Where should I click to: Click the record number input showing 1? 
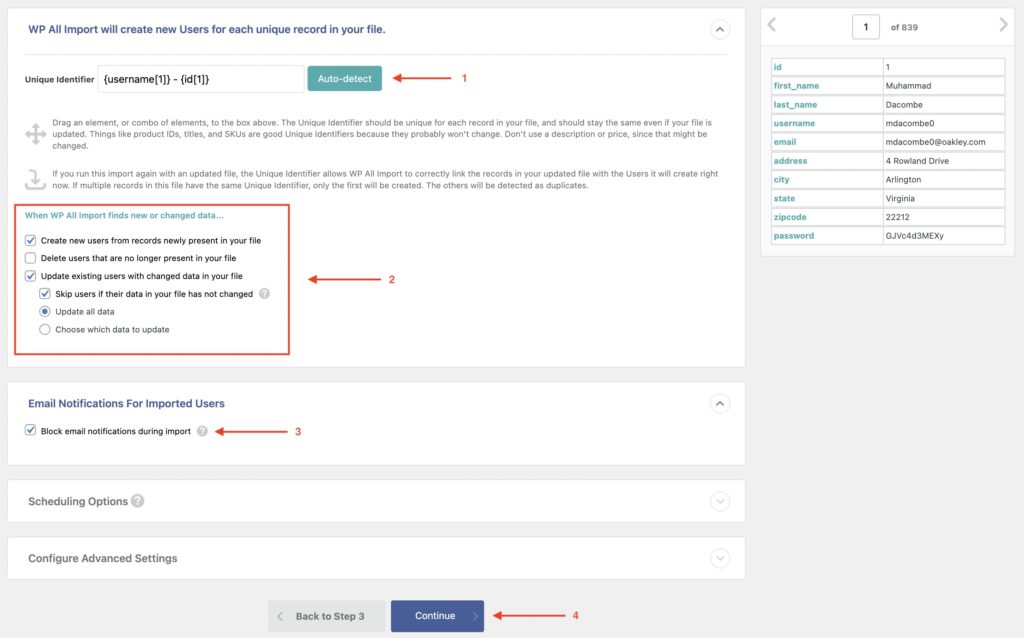coord(866,27)
